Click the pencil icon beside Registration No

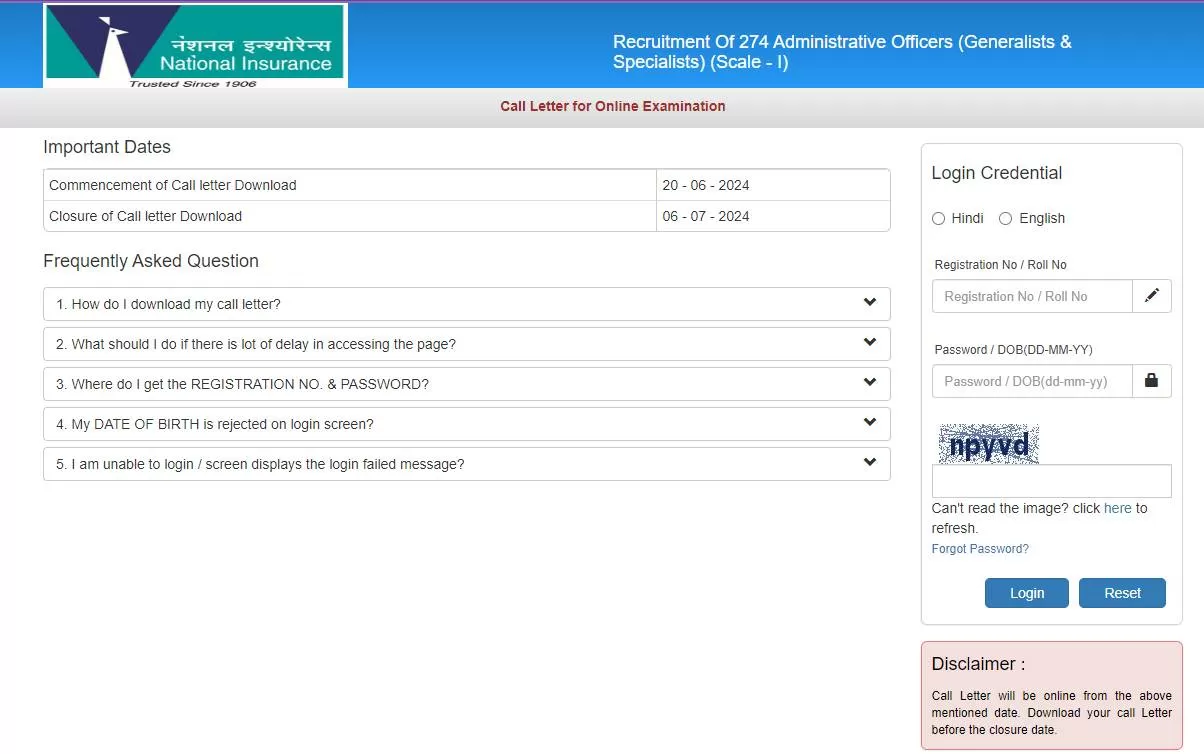pos(1151,296)
